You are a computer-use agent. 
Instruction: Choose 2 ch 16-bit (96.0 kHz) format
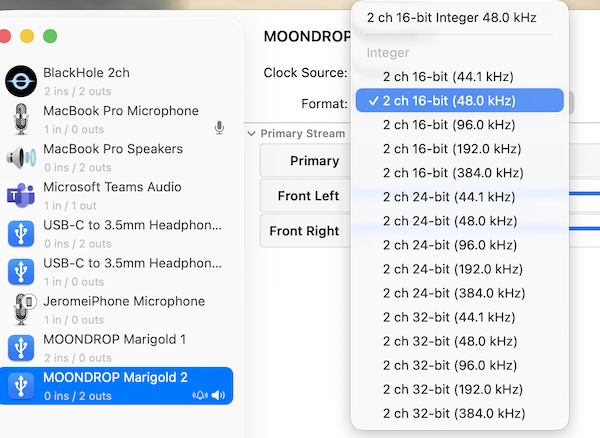460,125
